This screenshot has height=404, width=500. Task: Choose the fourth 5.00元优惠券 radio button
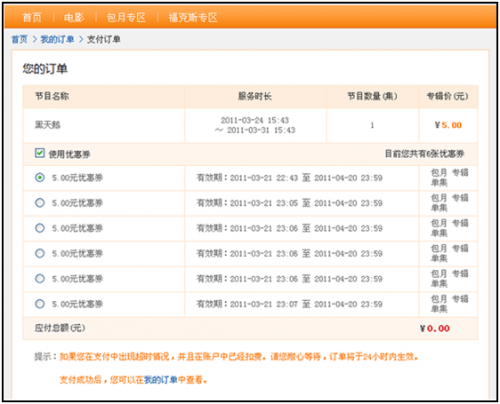(x=40, y=253)
